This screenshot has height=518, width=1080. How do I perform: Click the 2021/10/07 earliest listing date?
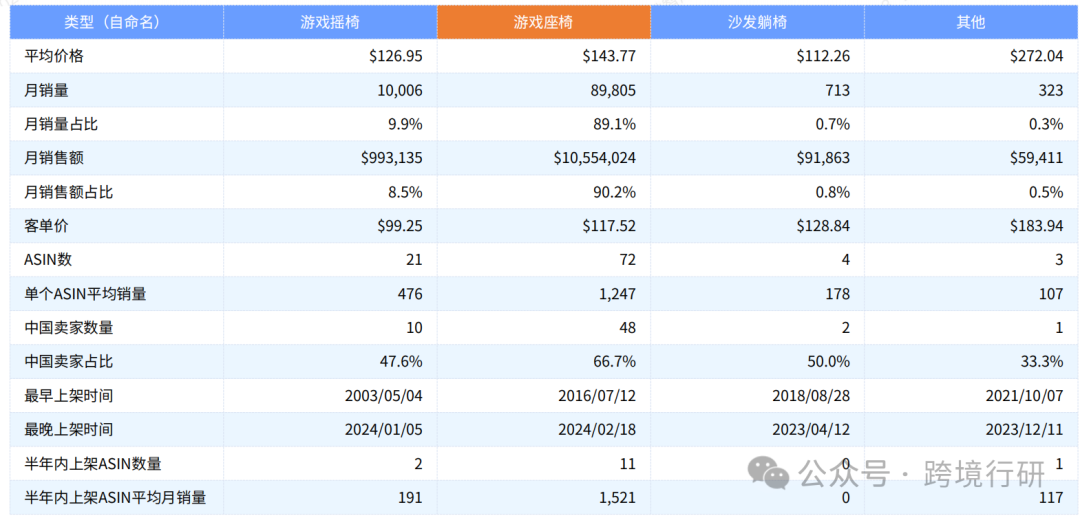tap(1024, 396)
